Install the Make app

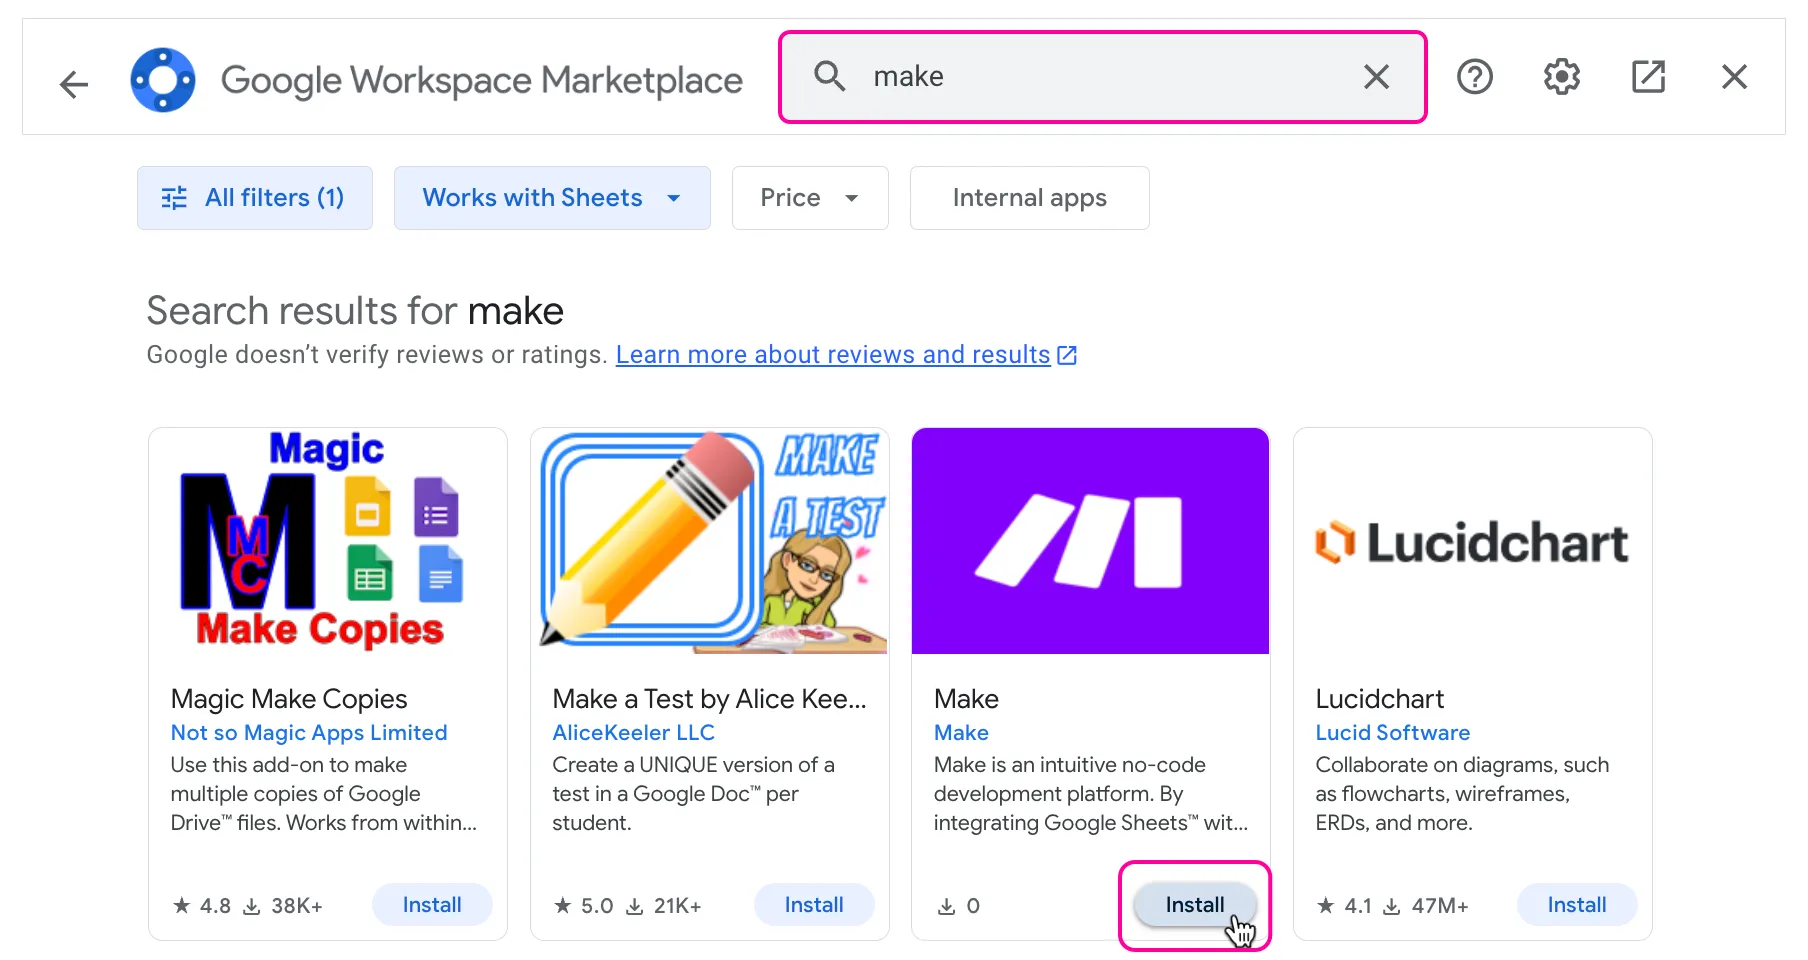[1195, 905]
